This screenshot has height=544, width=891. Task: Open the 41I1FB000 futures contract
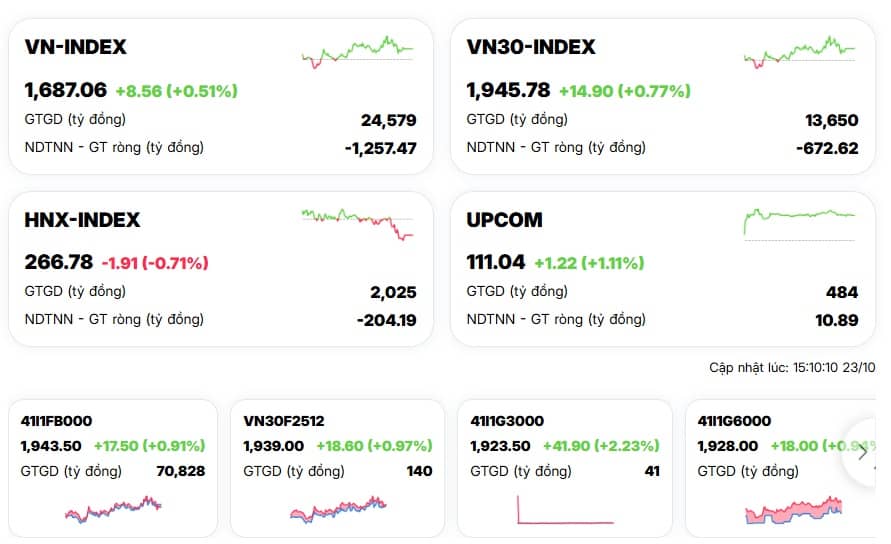click(57, 421)
